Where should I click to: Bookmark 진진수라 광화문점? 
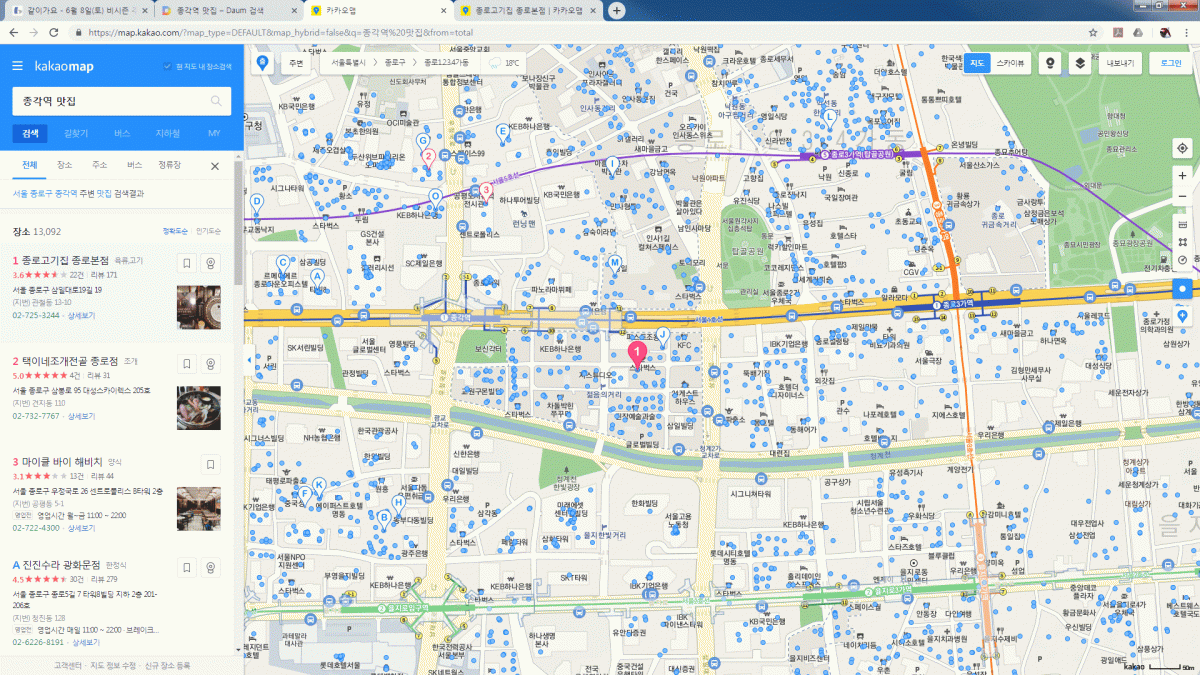[x=186, y=568]
